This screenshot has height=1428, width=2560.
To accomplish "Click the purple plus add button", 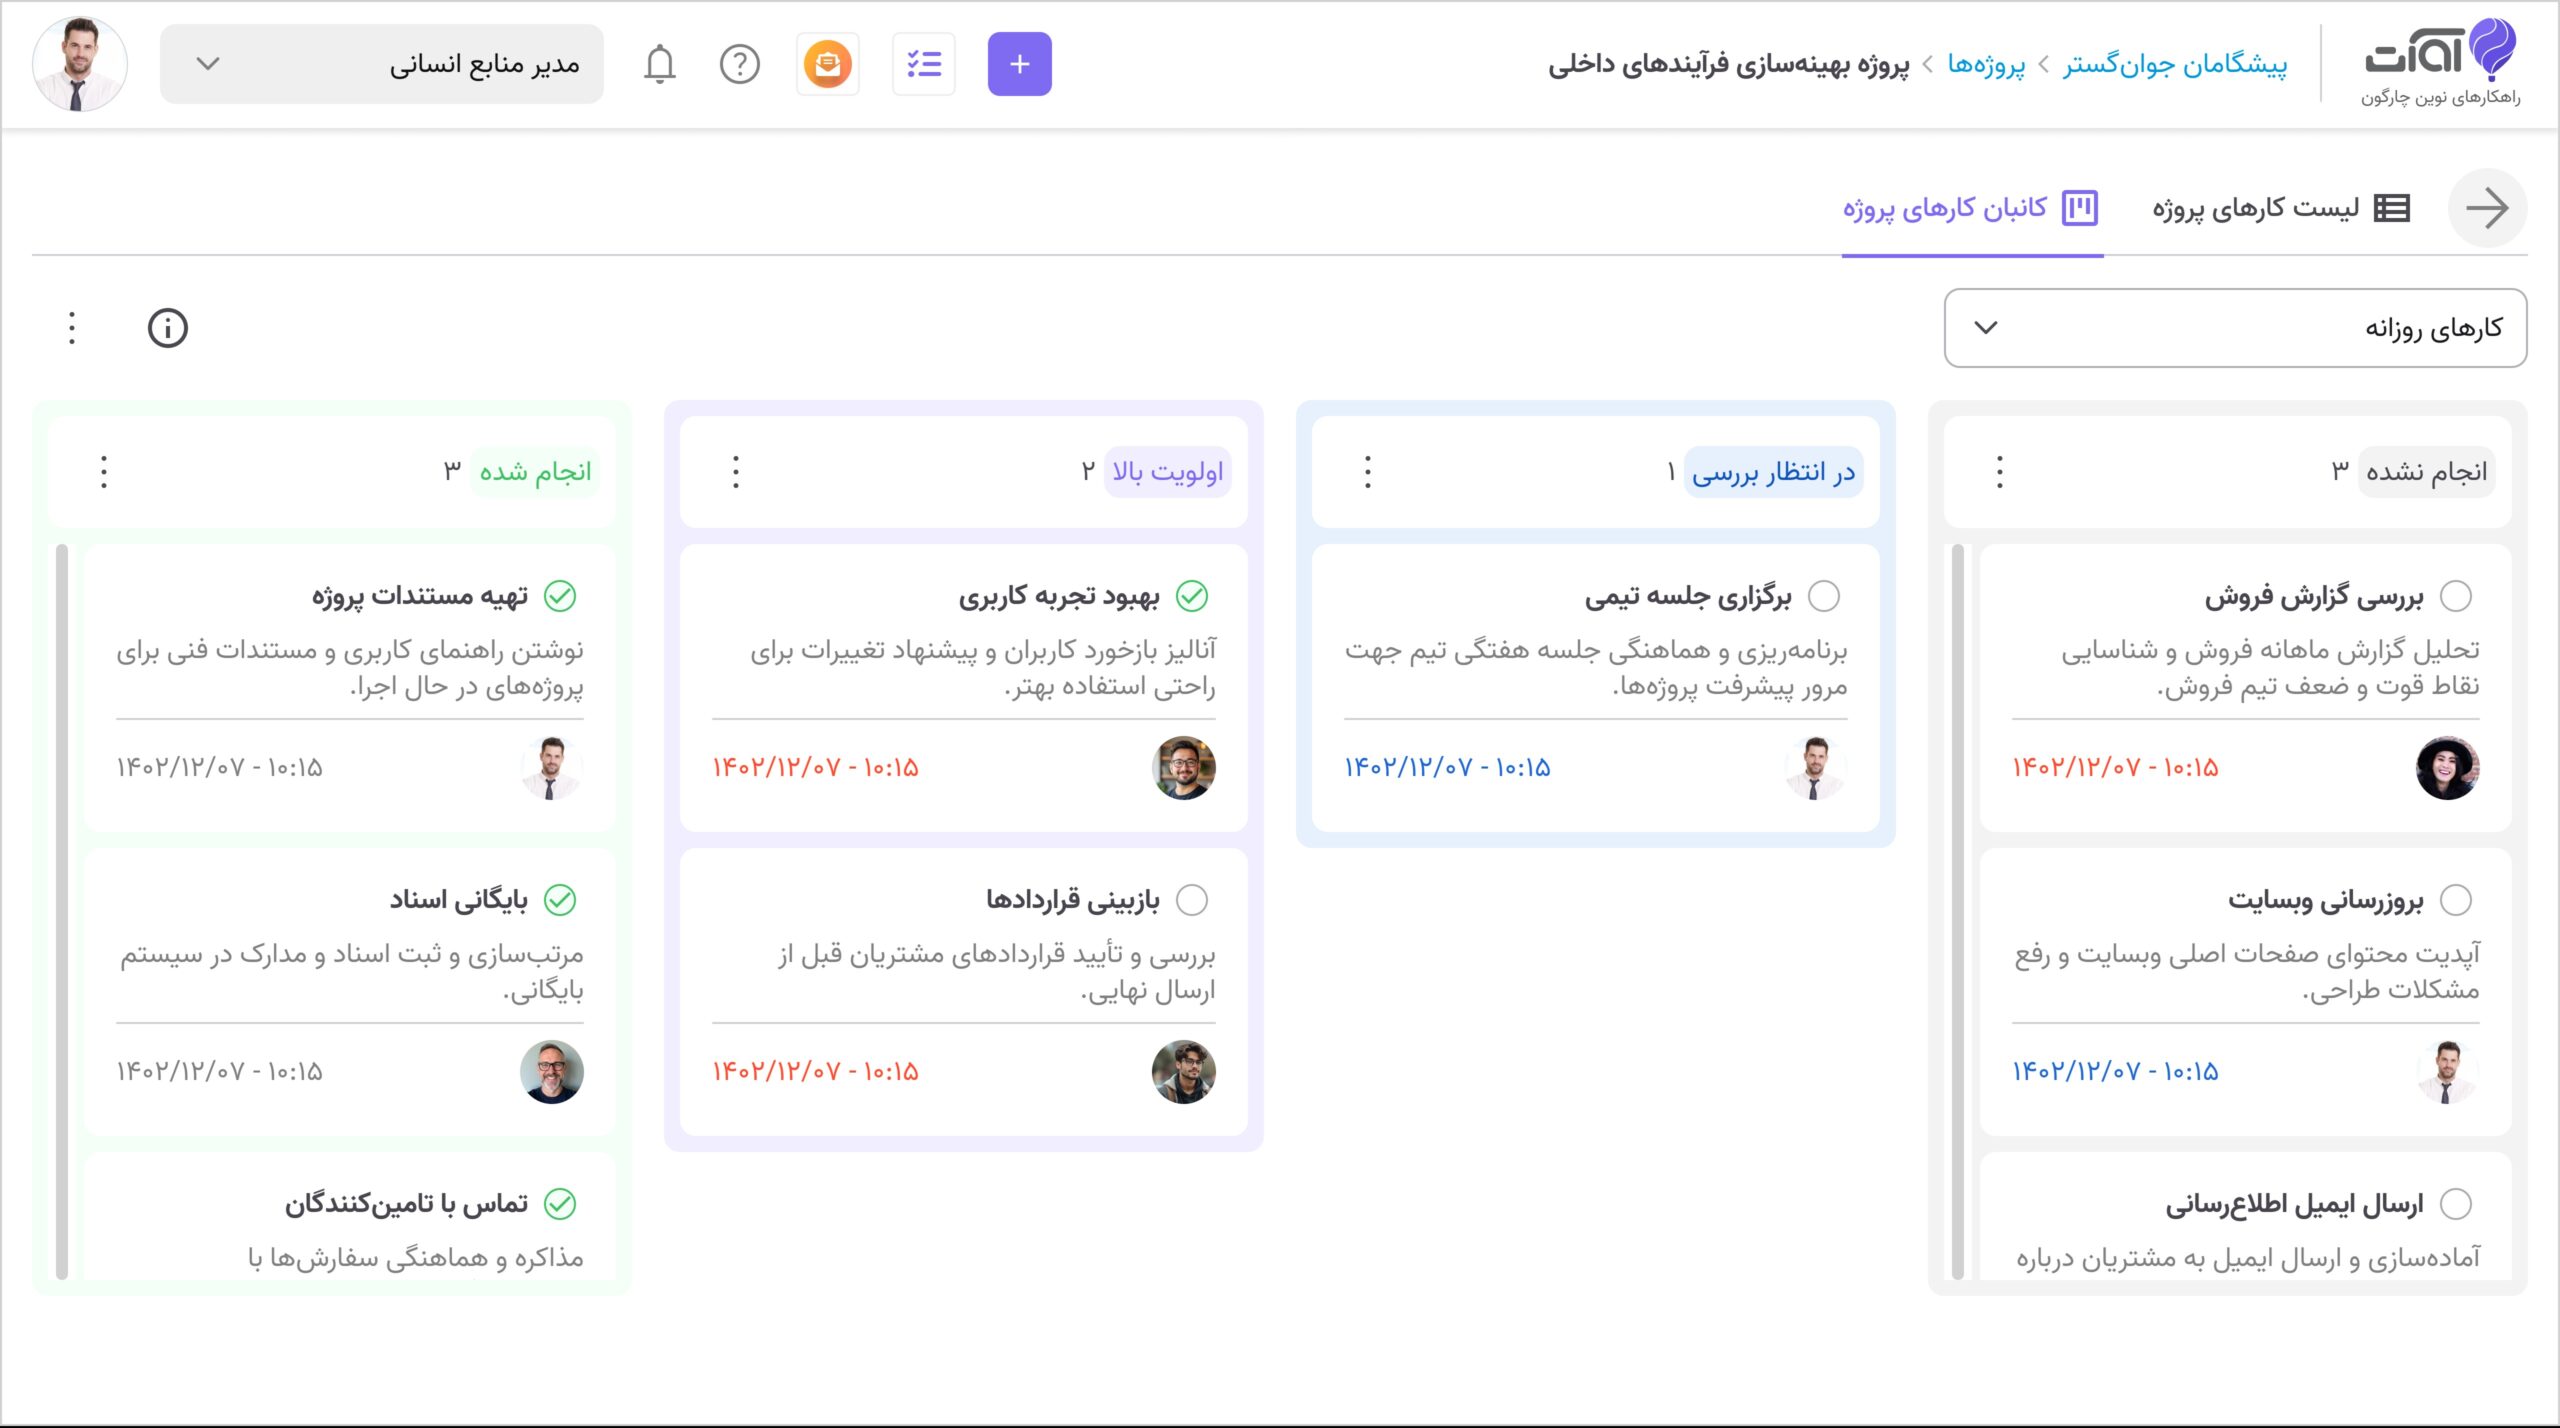I will pos(1019,64).
